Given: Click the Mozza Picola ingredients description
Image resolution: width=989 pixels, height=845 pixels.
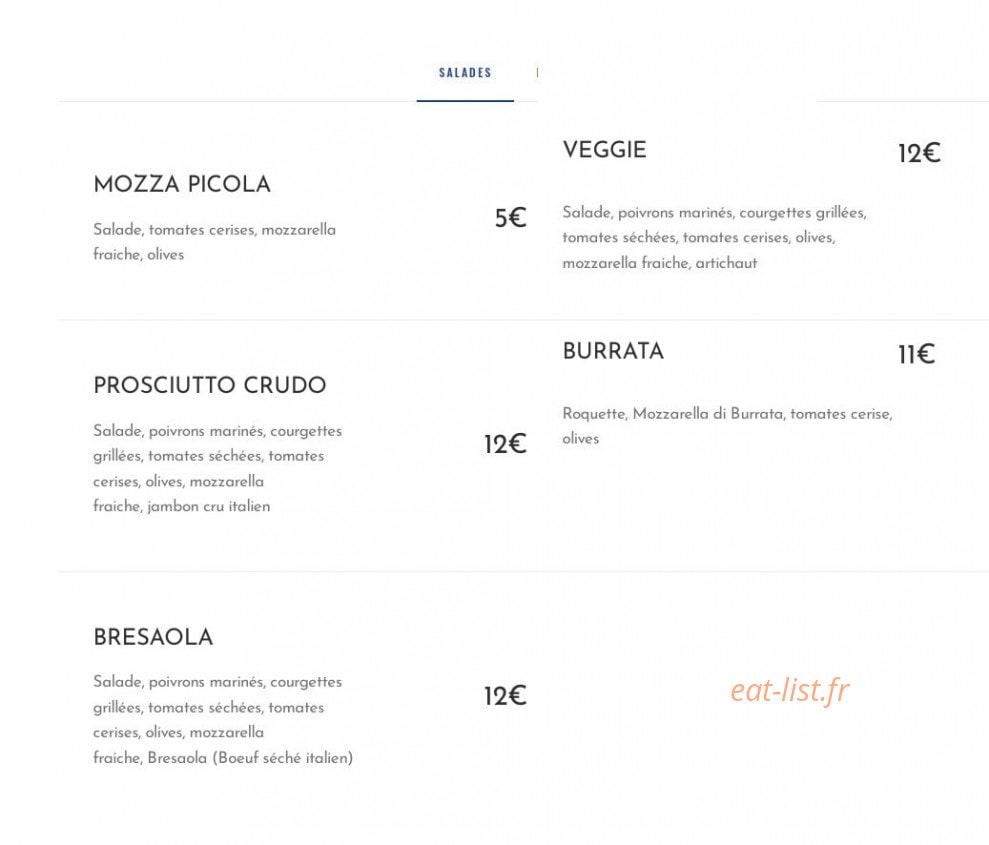Looking at the screenshot, I should pyautogui.click(x=214, y=242).
